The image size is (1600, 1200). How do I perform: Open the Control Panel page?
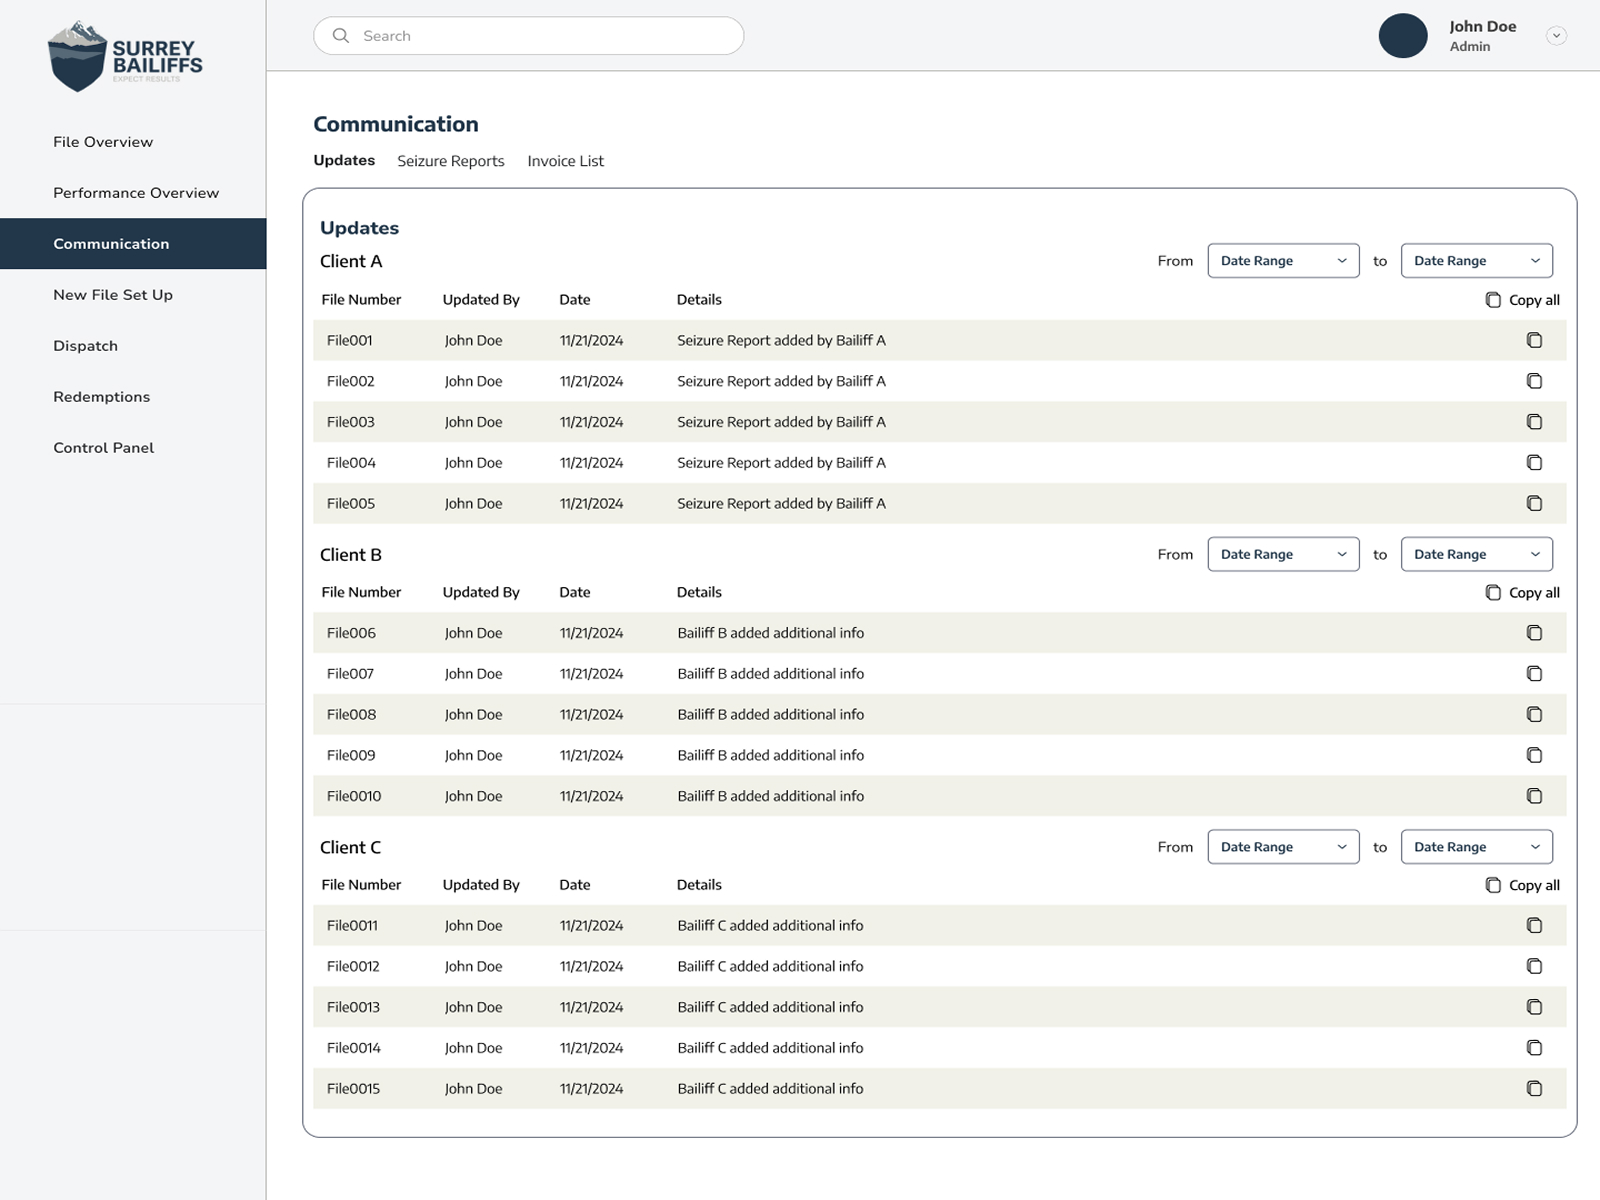point(103,447)
